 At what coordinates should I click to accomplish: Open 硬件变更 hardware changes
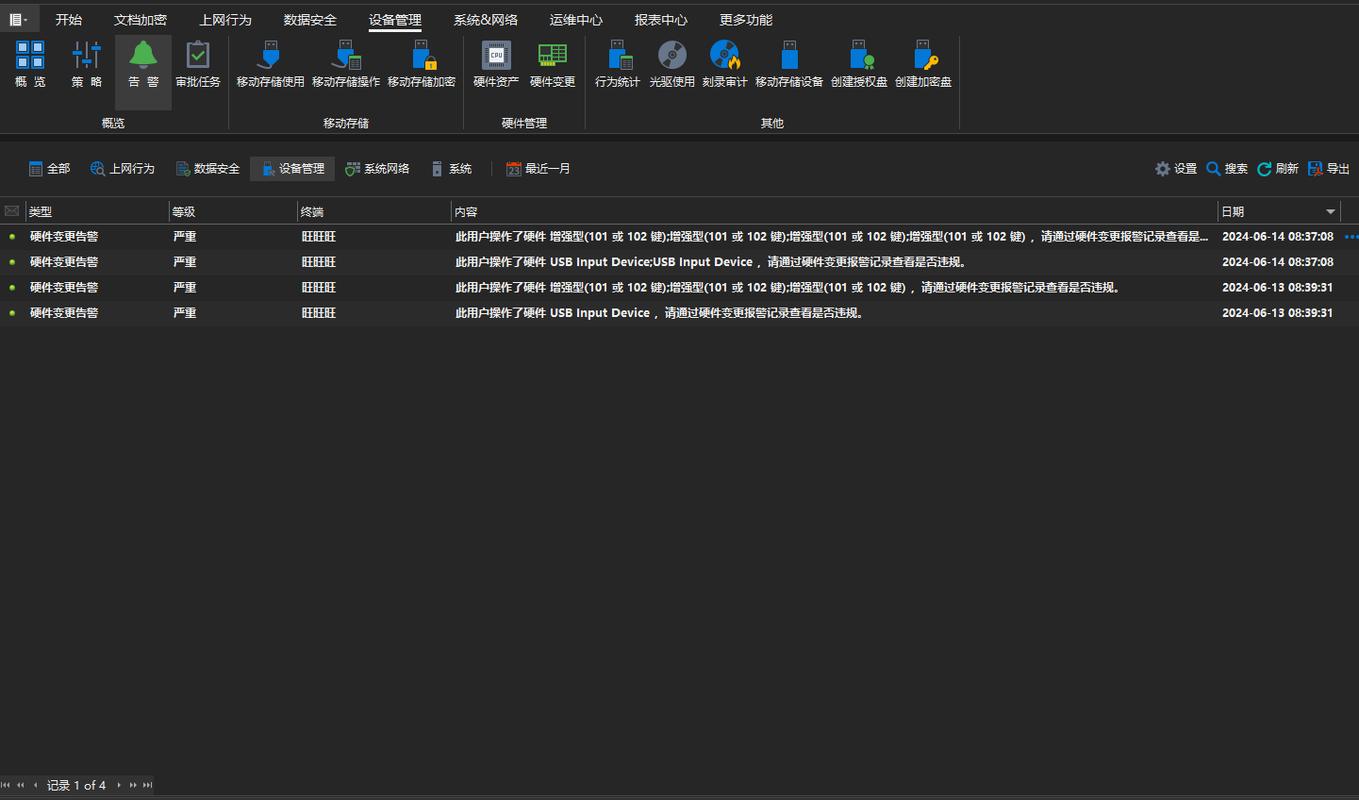[552, 65]
